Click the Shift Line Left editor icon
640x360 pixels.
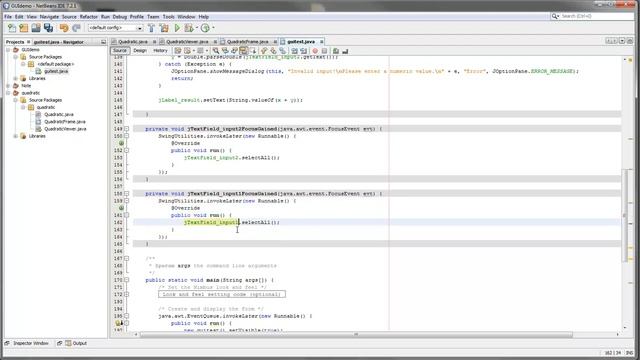click(x=294, y=51)
